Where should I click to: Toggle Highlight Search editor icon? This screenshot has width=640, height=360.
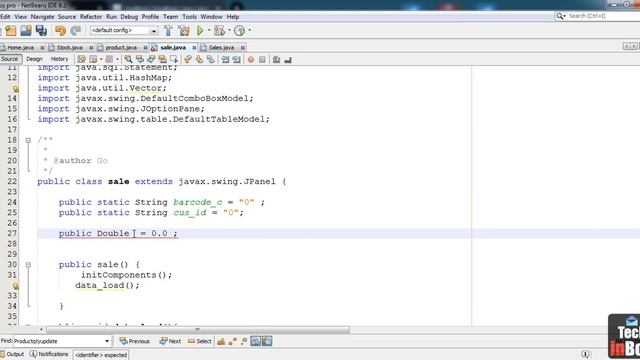click(x=162, y=60)
